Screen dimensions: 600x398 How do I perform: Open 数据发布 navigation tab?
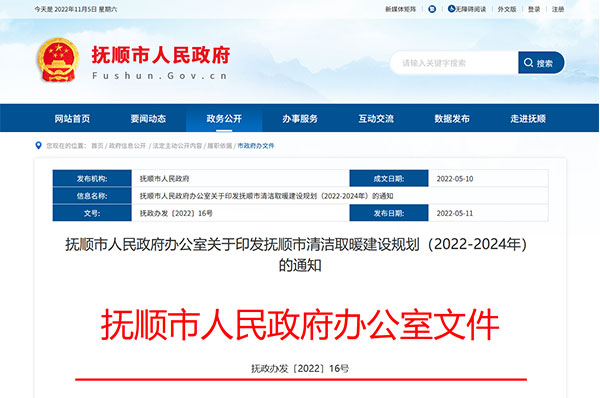tap(452, 119)
